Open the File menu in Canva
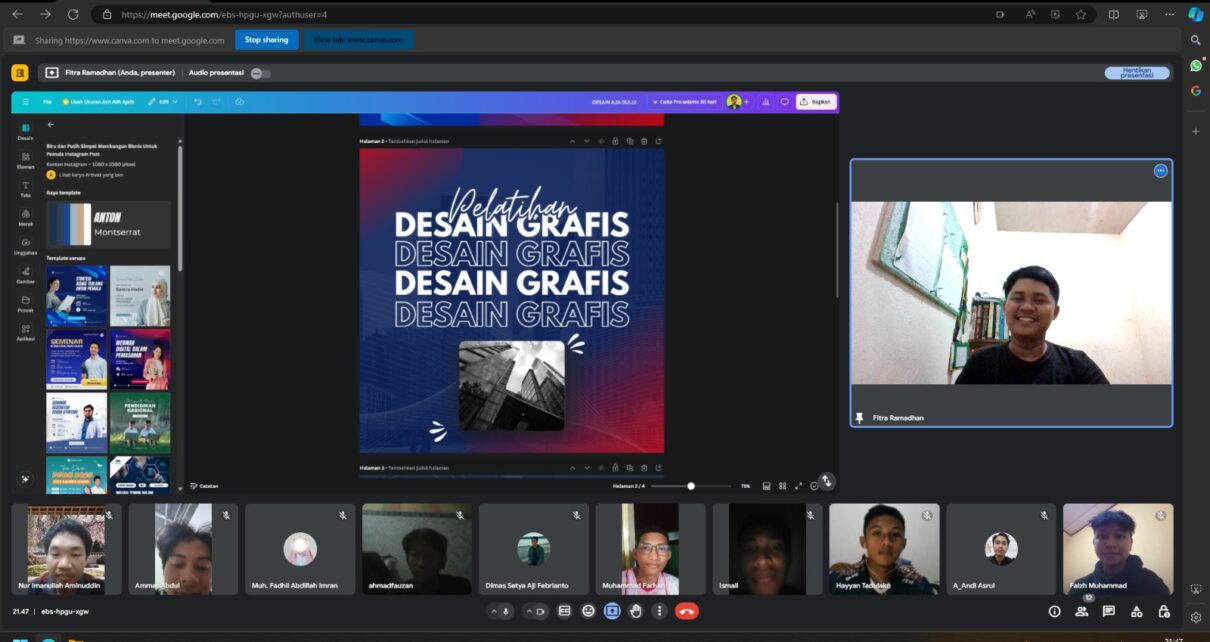1210x642 pixels. [x=47, y=102]
